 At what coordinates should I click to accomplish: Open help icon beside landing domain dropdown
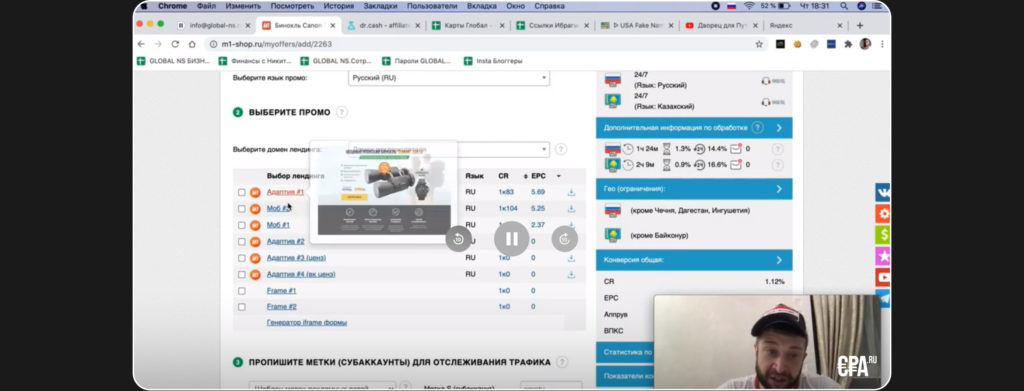point(561,149)
